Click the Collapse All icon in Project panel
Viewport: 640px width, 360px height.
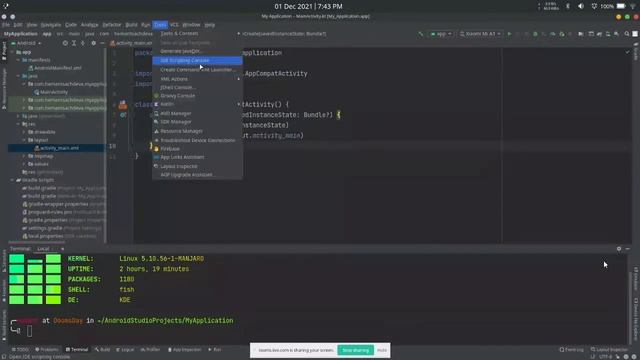pyautogui.click(x=83, y=43)
